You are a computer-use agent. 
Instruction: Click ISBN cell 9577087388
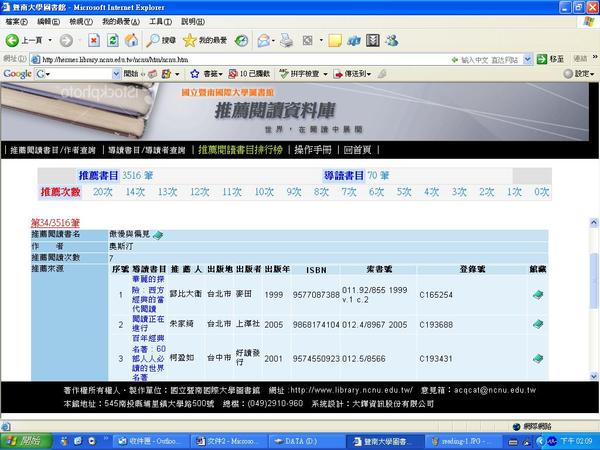(x=316, y=295)
